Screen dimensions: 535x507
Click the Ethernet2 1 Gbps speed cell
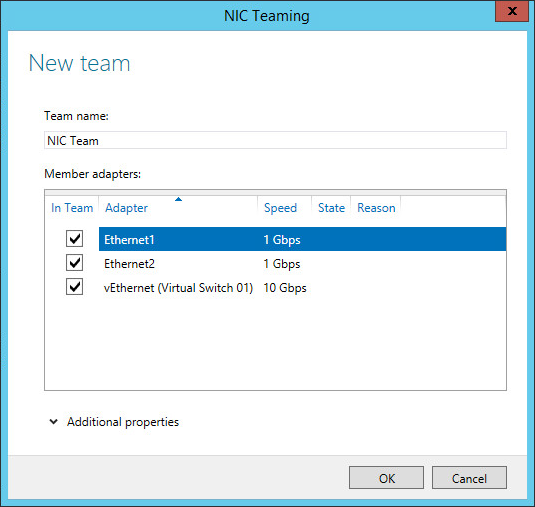click(282, 264)
